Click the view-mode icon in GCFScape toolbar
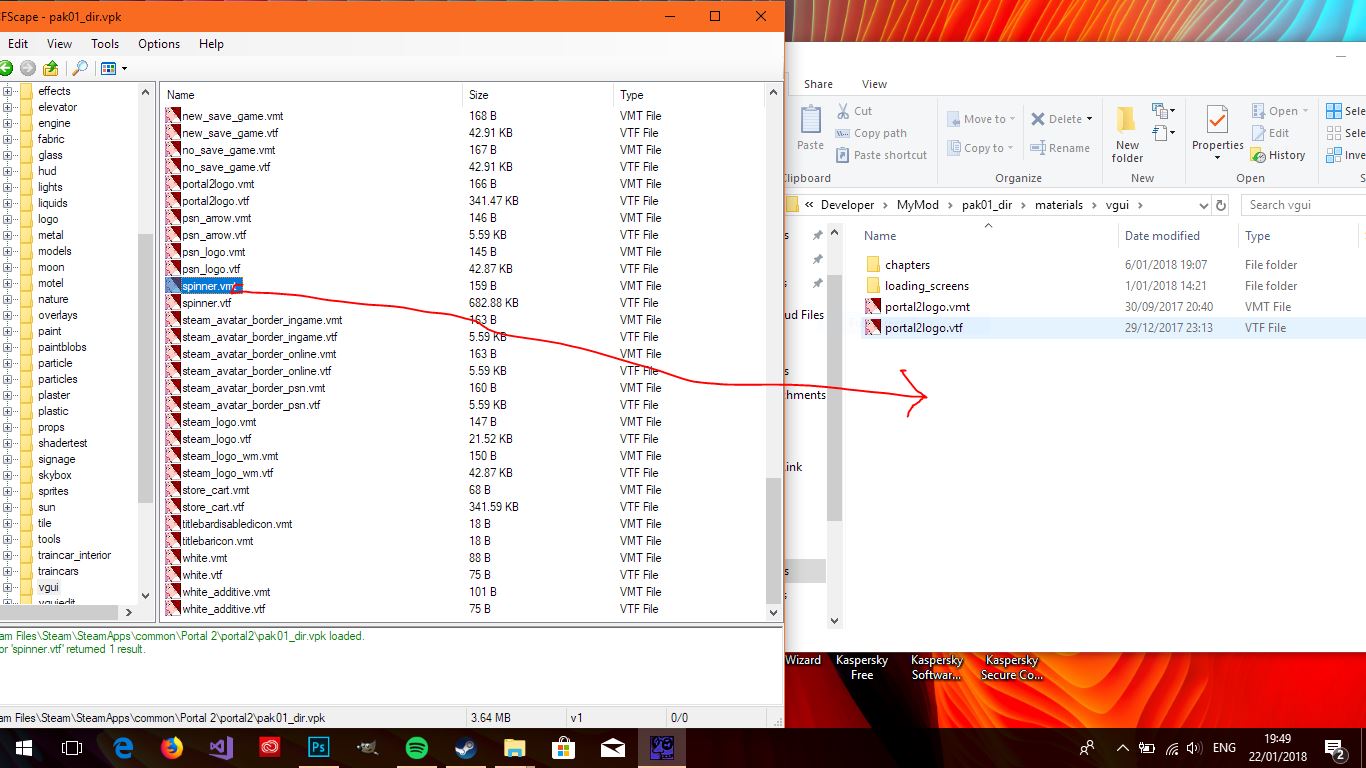This screenshot has width=1366, height=768. coord(108,68)
